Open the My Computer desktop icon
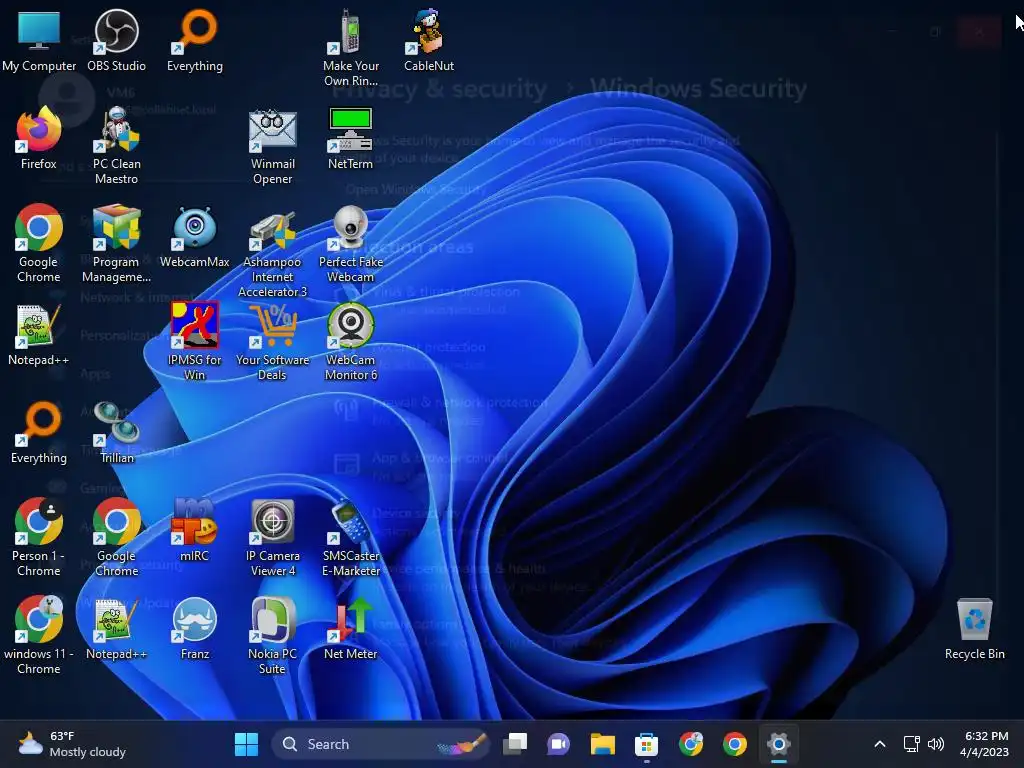This screenshot has height=768, width=1024. (39, 40)
